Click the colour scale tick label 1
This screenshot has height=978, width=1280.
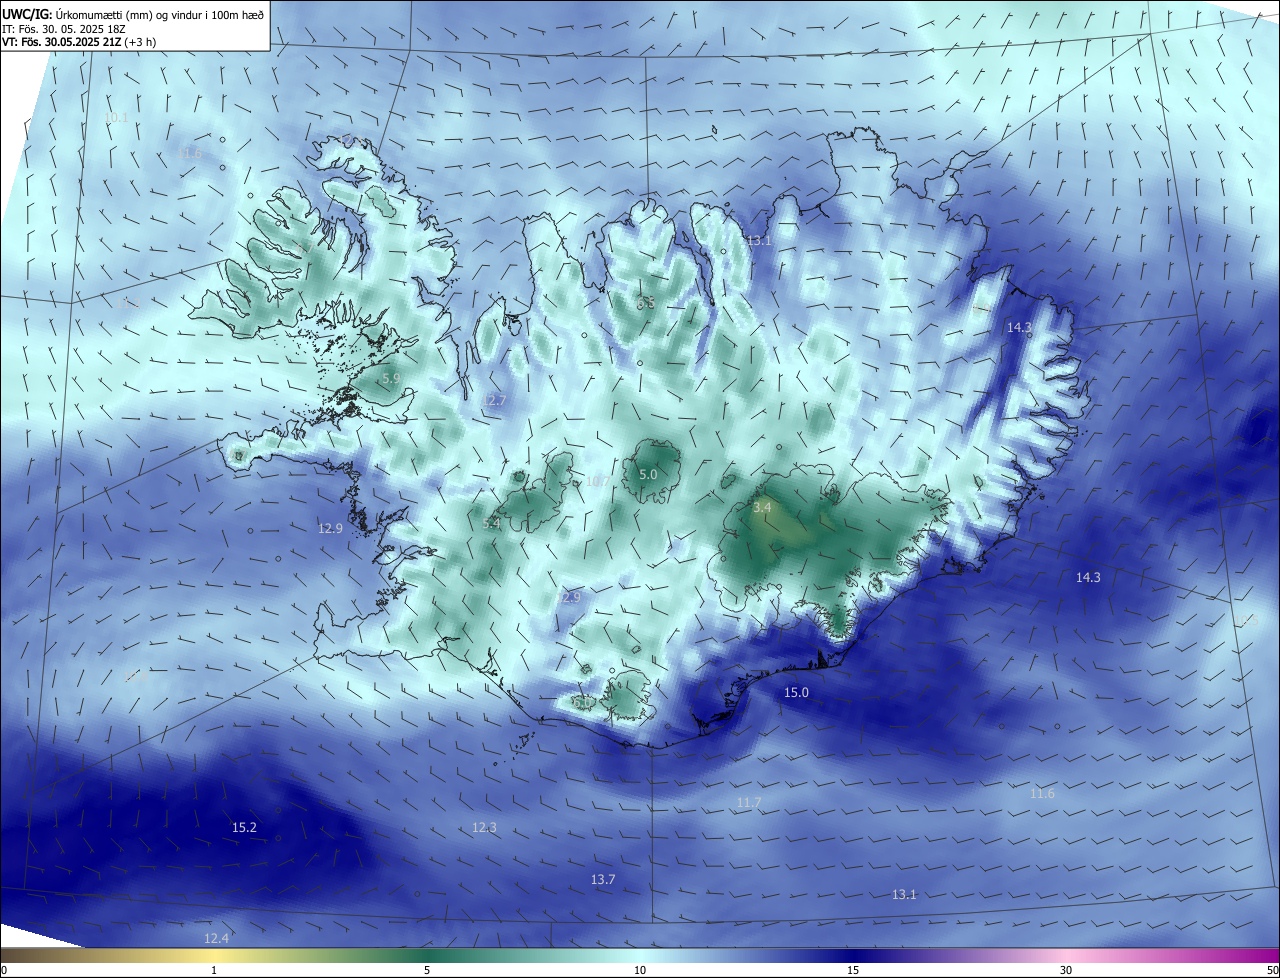coord(214,970)
